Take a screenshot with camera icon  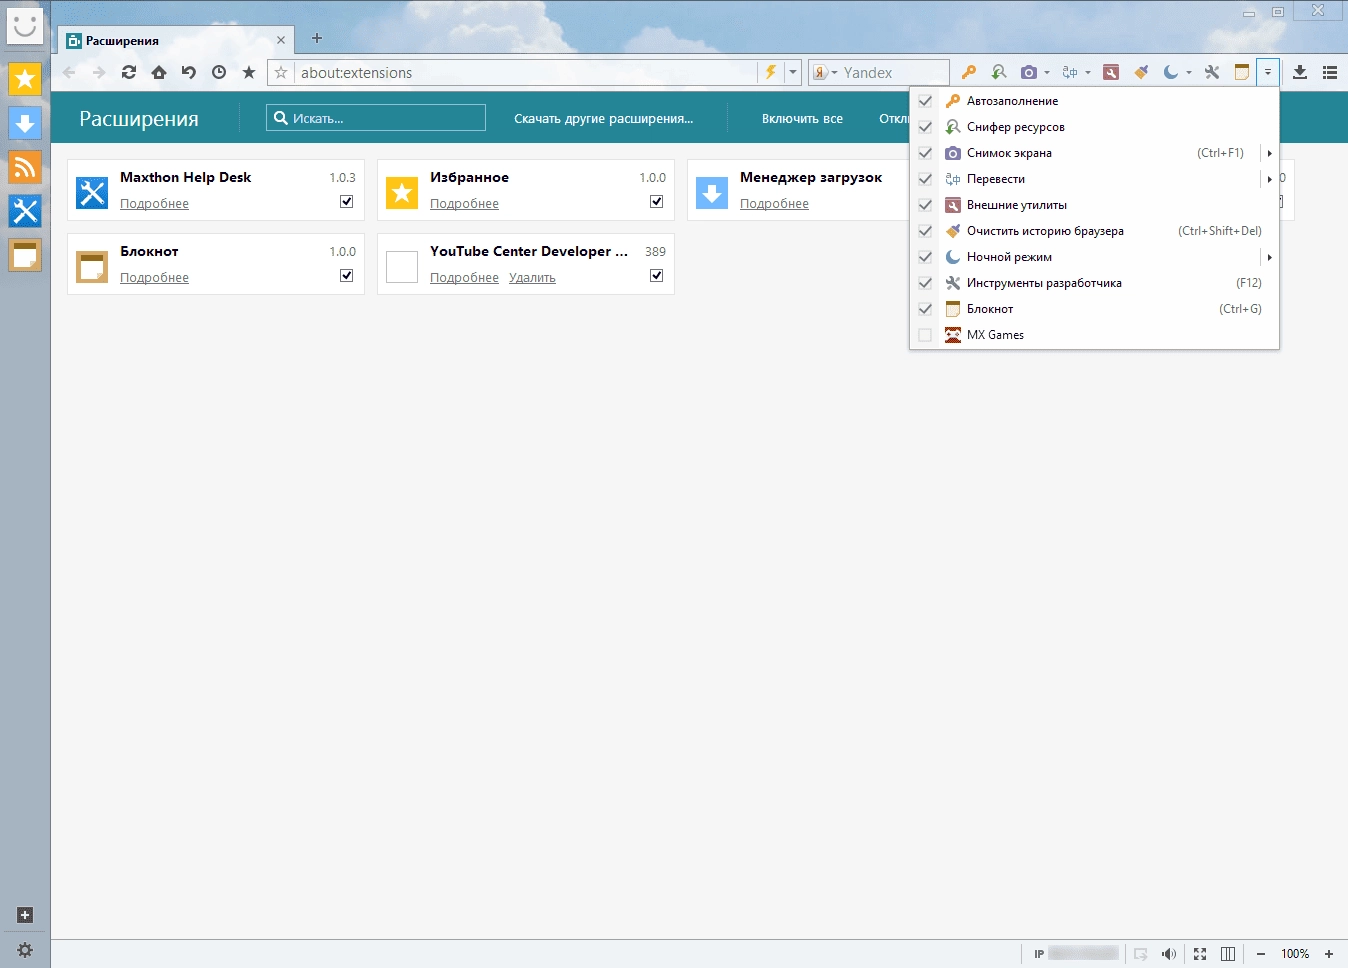(1028, 72)
